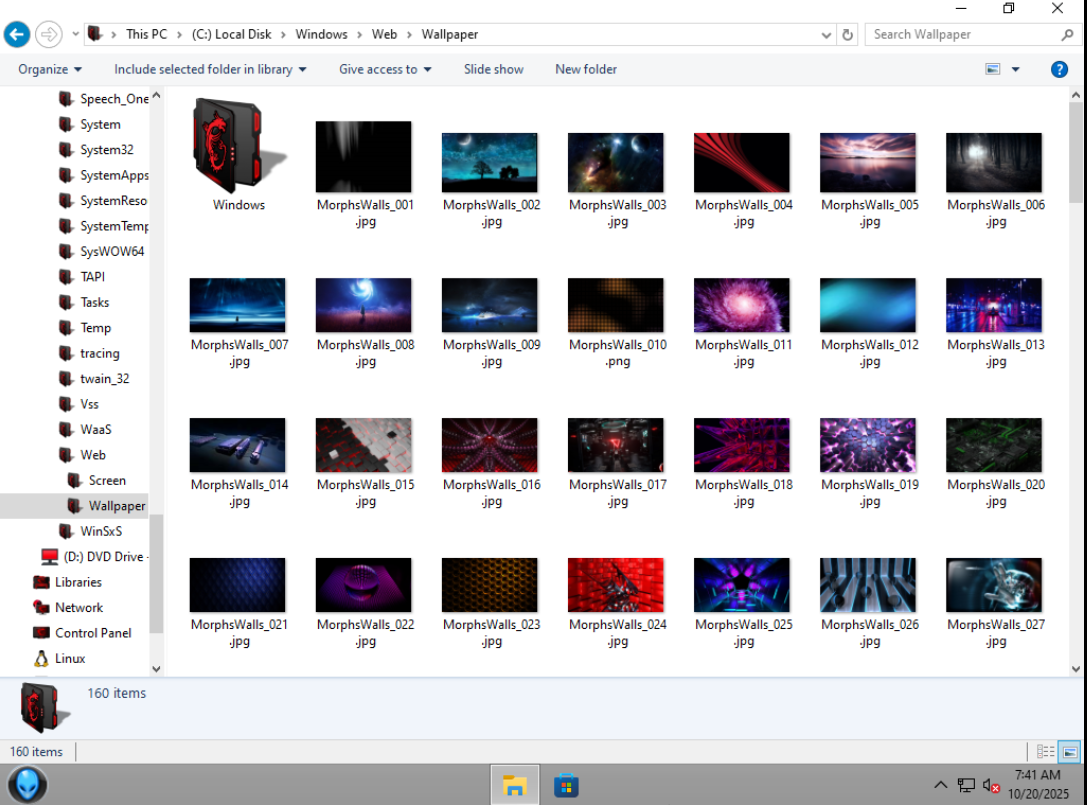Click the Control Panel icon

42,633
